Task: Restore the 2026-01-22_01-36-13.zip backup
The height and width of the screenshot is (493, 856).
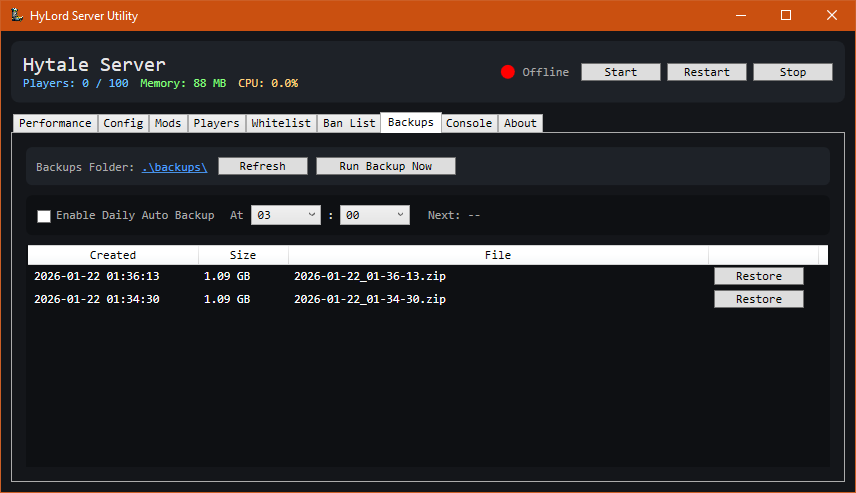Action: (759, 276)
